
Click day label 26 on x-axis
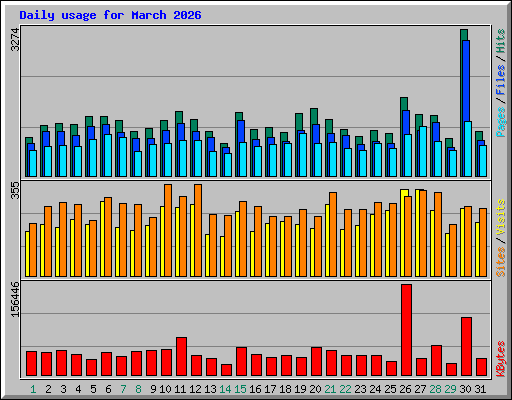tap(405, 389)
